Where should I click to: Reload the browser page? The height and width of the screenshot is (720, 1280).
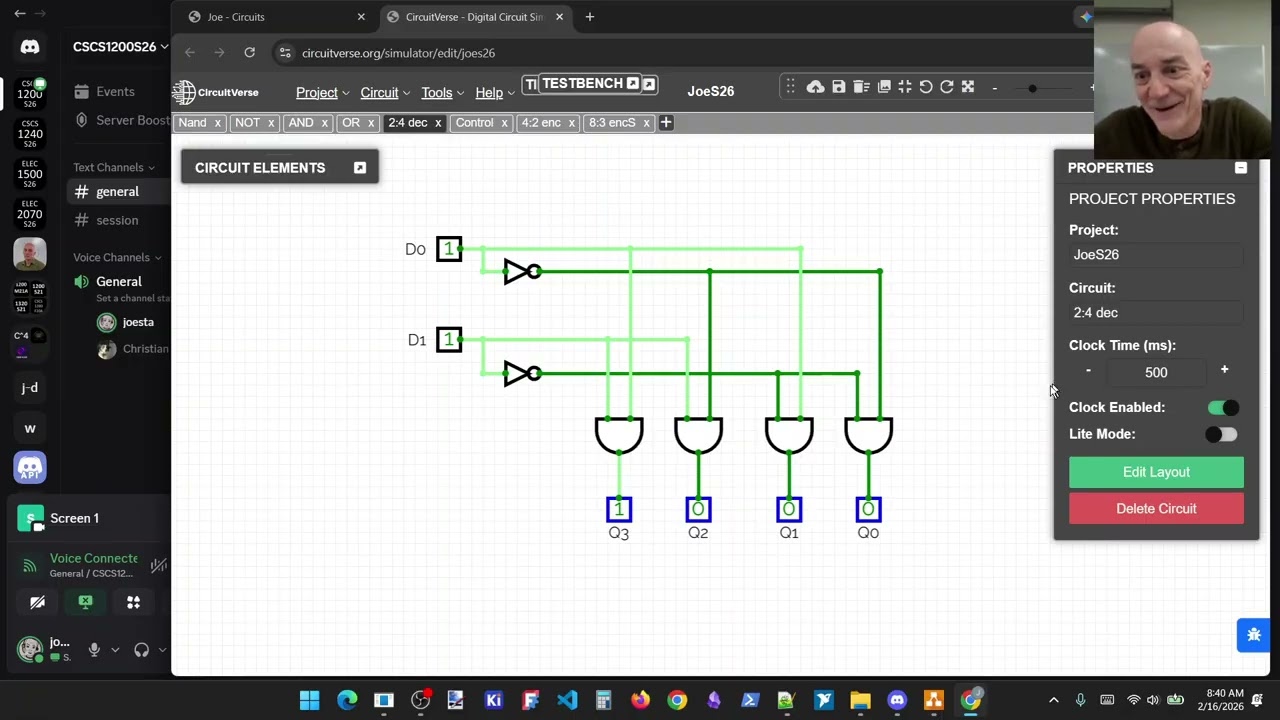tap(249, 53)
